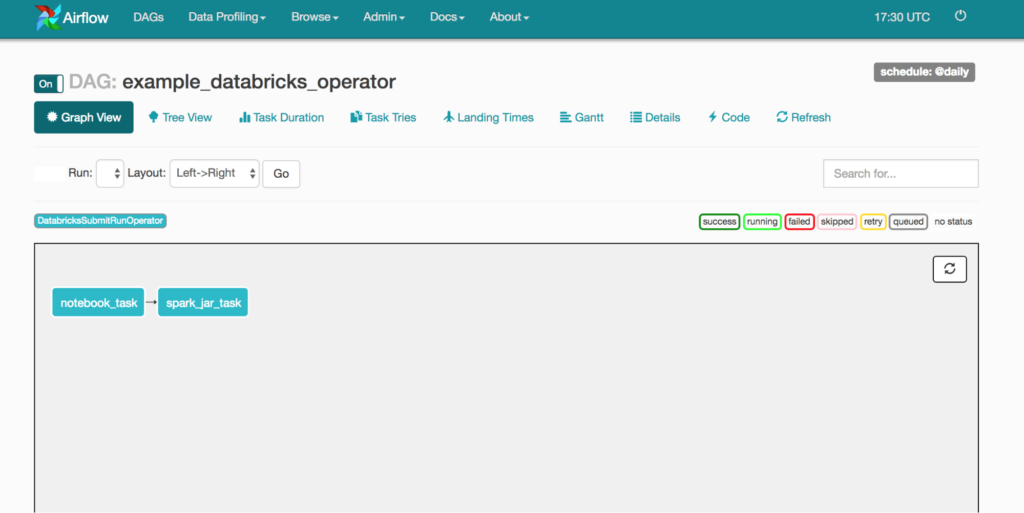This screenshot has width=1024, height=513.
Task: Click the success status legend box
Action: click(x=719, y=221)
